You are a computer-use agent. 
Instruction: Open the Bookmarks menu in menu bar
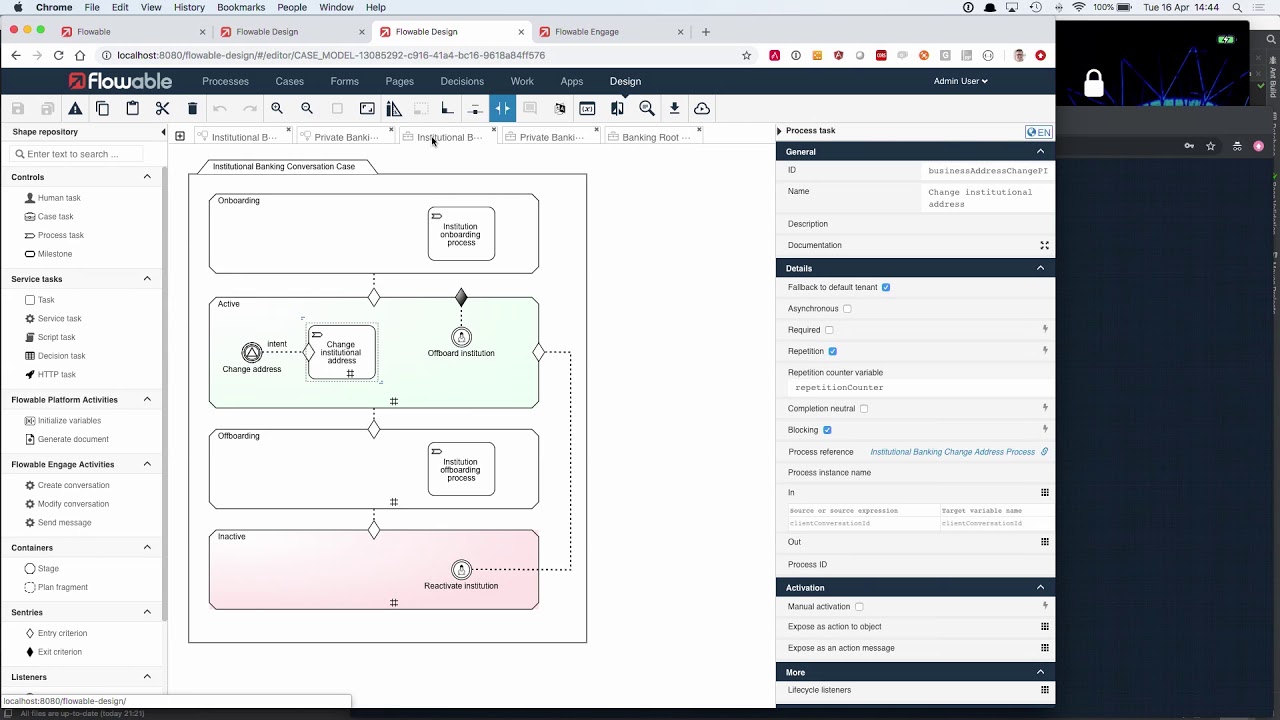click(x=241, y=7)
